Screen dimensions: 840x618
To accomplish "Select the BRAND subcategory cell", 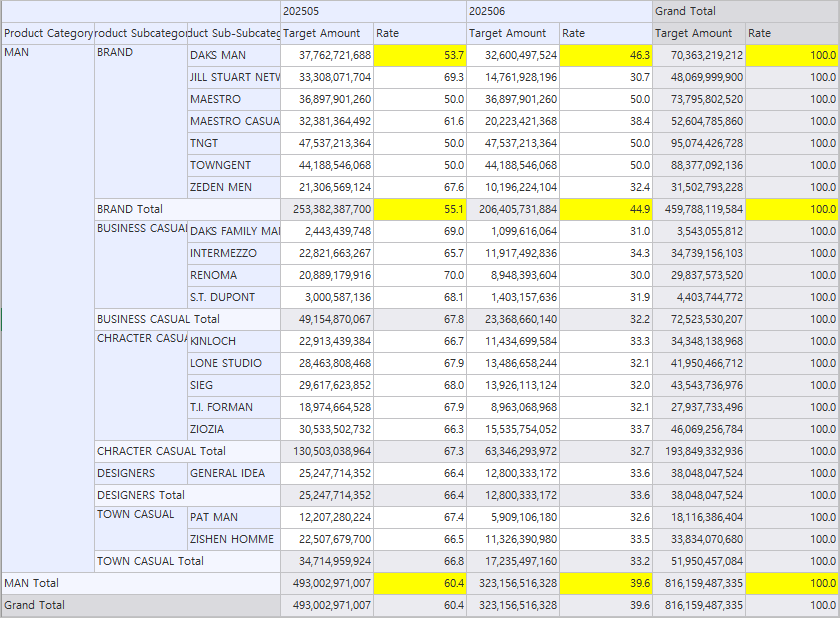I will pos(141,121).
